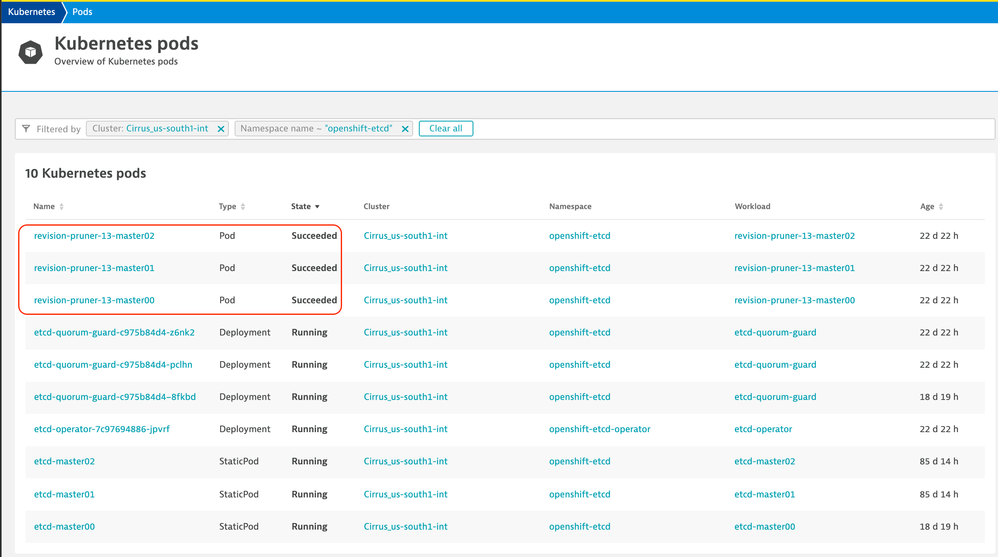Click the filter funnel icon
The height and width of the screenshot is (557, 998).
(26, 129)
